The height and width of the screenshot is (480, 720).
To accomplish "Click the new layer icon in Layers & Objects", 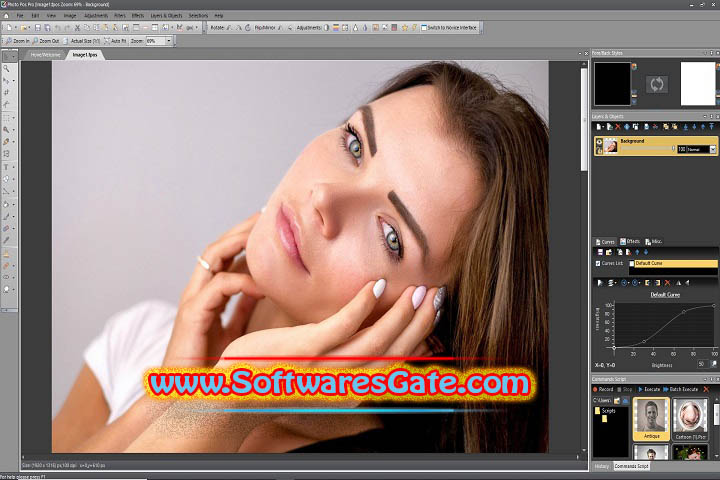I will pos(598,127).
